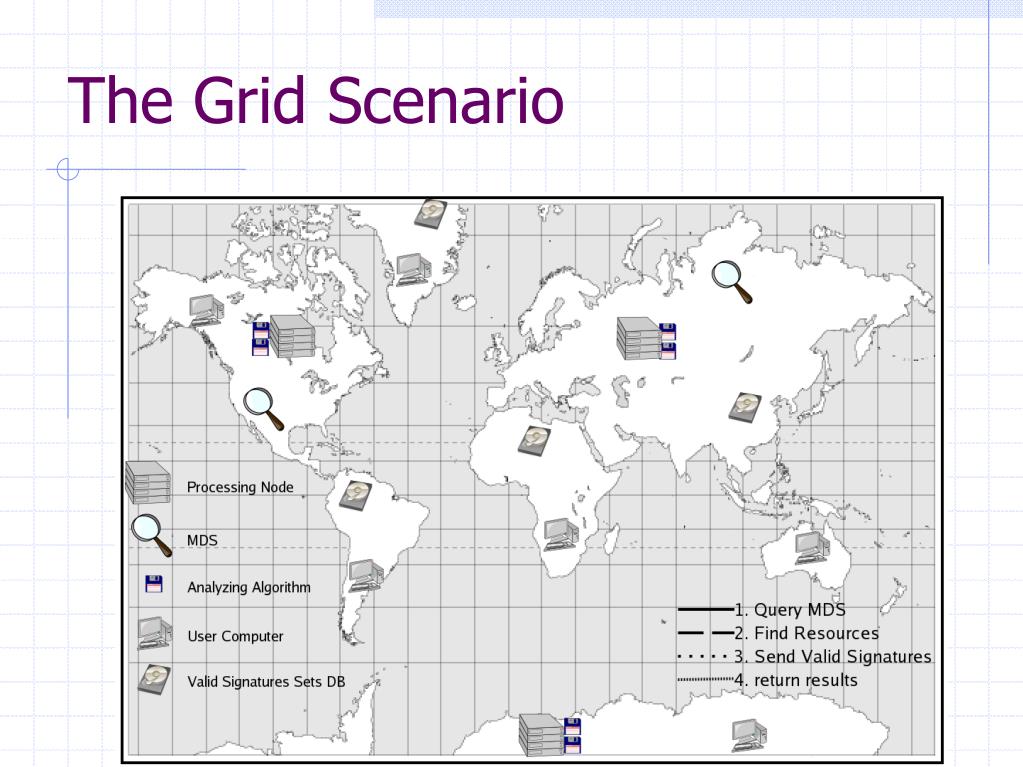Select the MDS legend magnifying glass icon

pyautogui.click(x=152, y=536)
